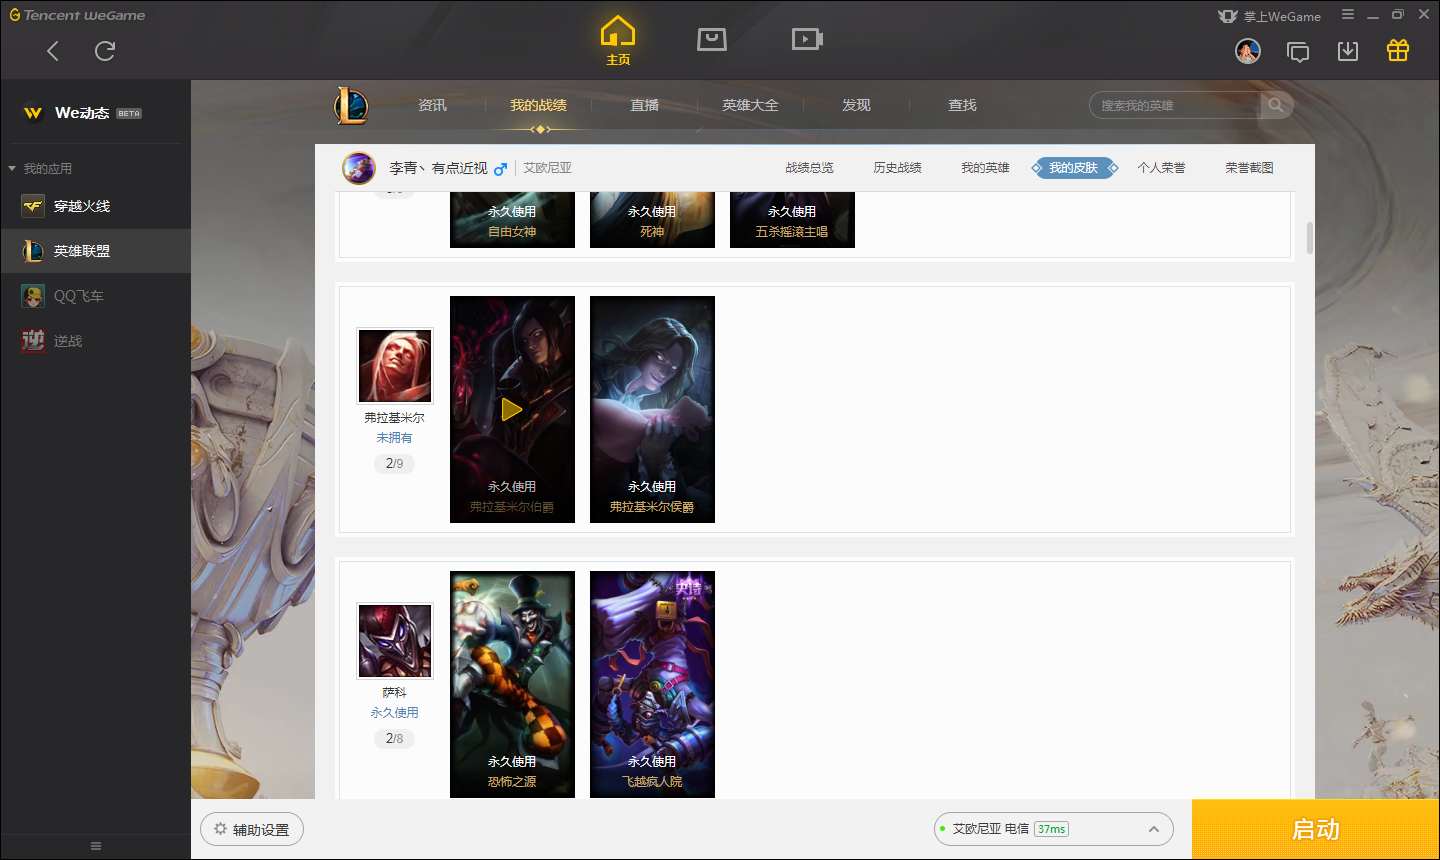
Task: Open the 恐怖之源 skin card
Action: coord(512,684)
